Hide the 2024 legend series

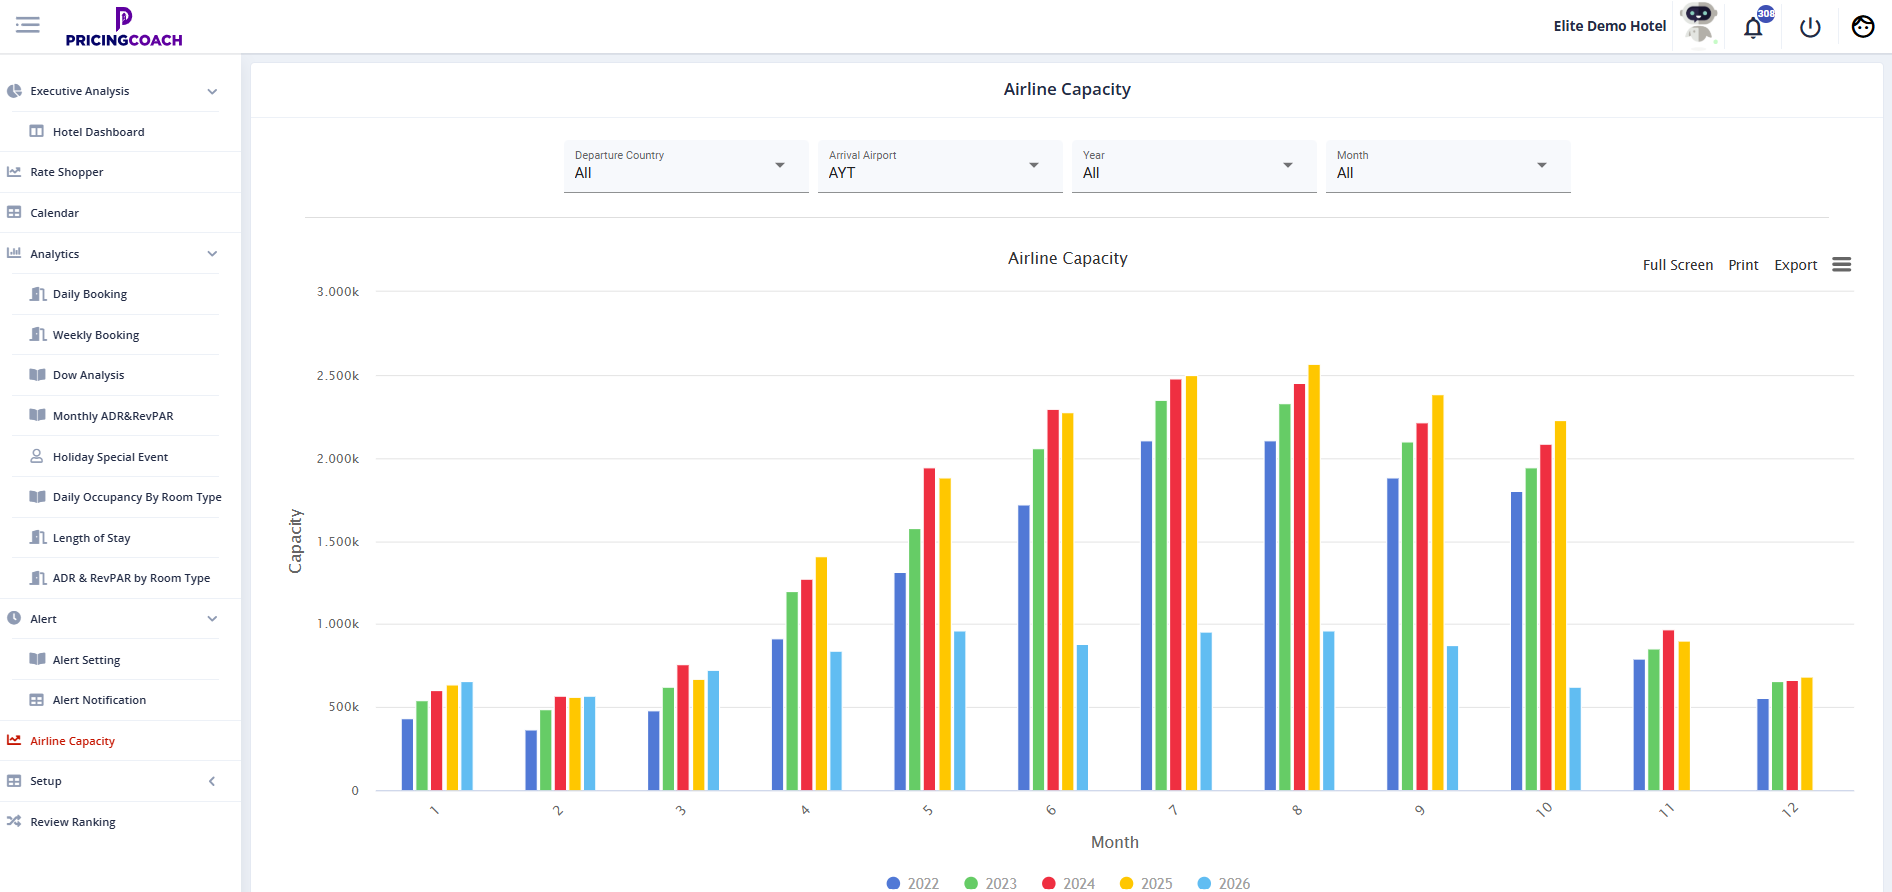click(x=1068, y=883)
